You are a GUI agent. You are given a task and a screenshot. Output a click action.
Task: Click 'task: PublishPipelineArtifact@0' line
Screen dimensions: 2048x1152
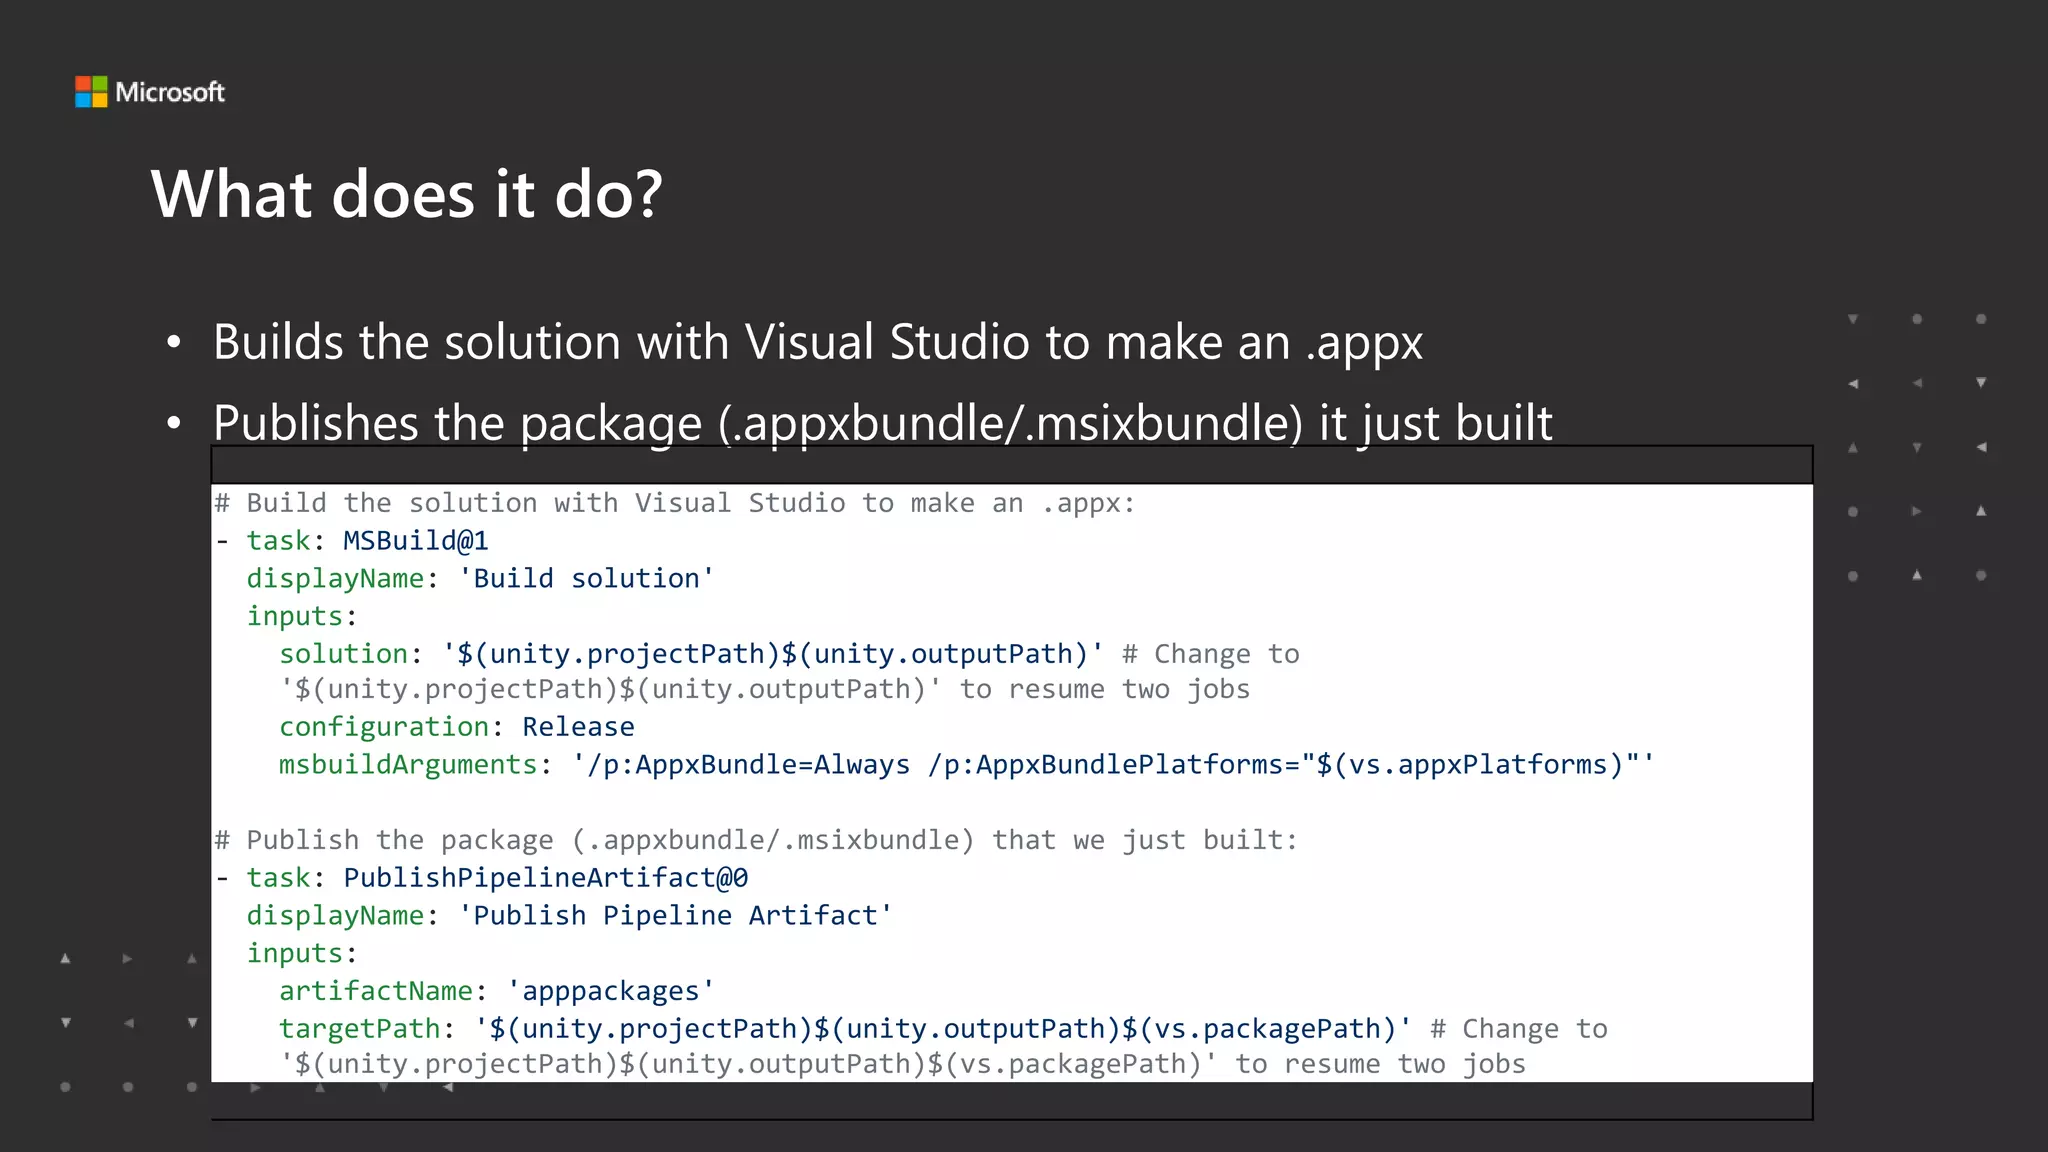(482, 878)
